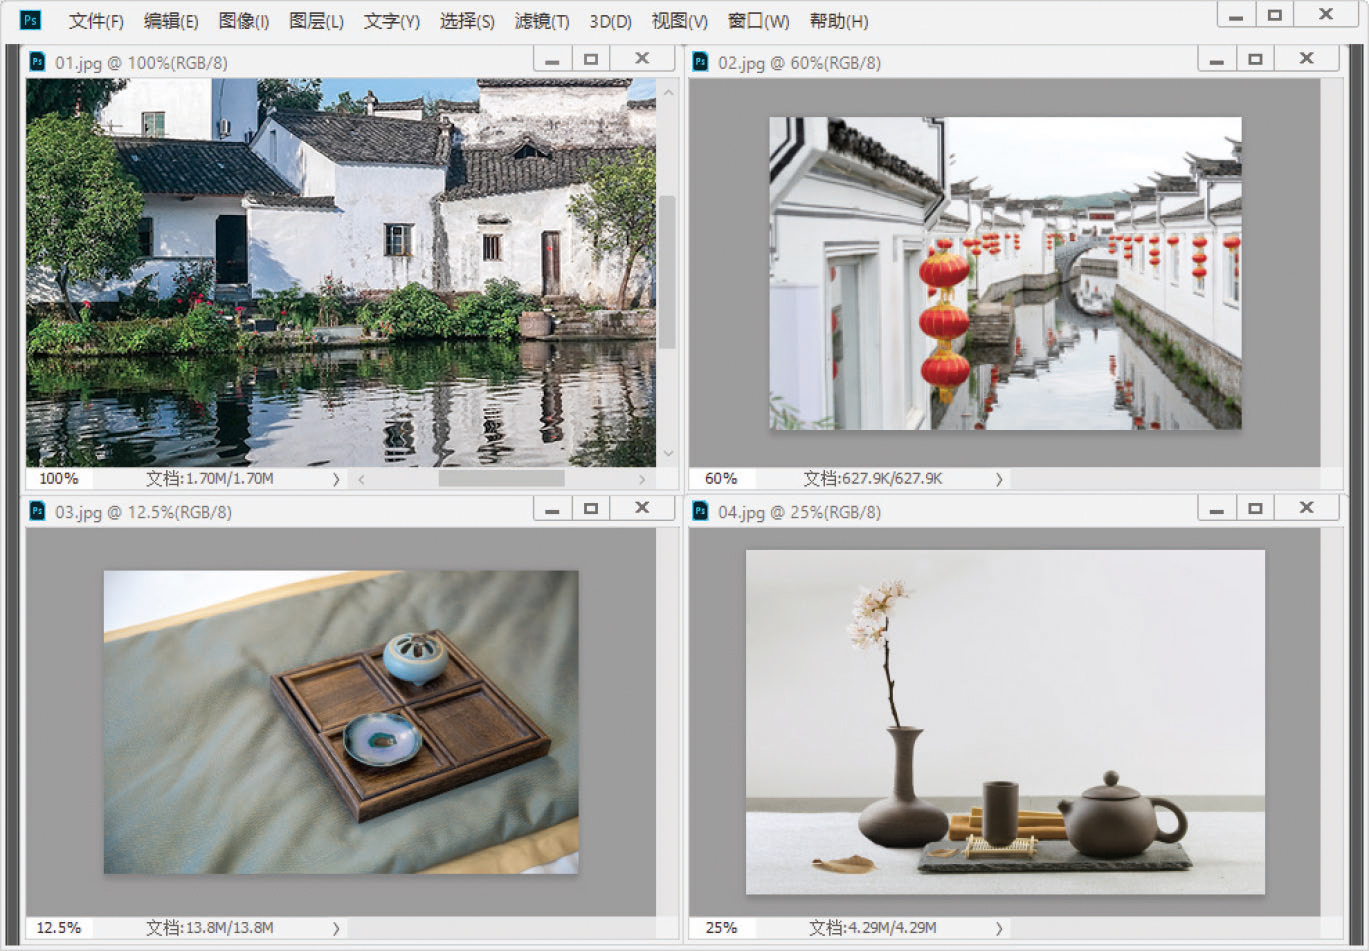Click the wooden tray image in 03.jpg

(x=341, y=722)
